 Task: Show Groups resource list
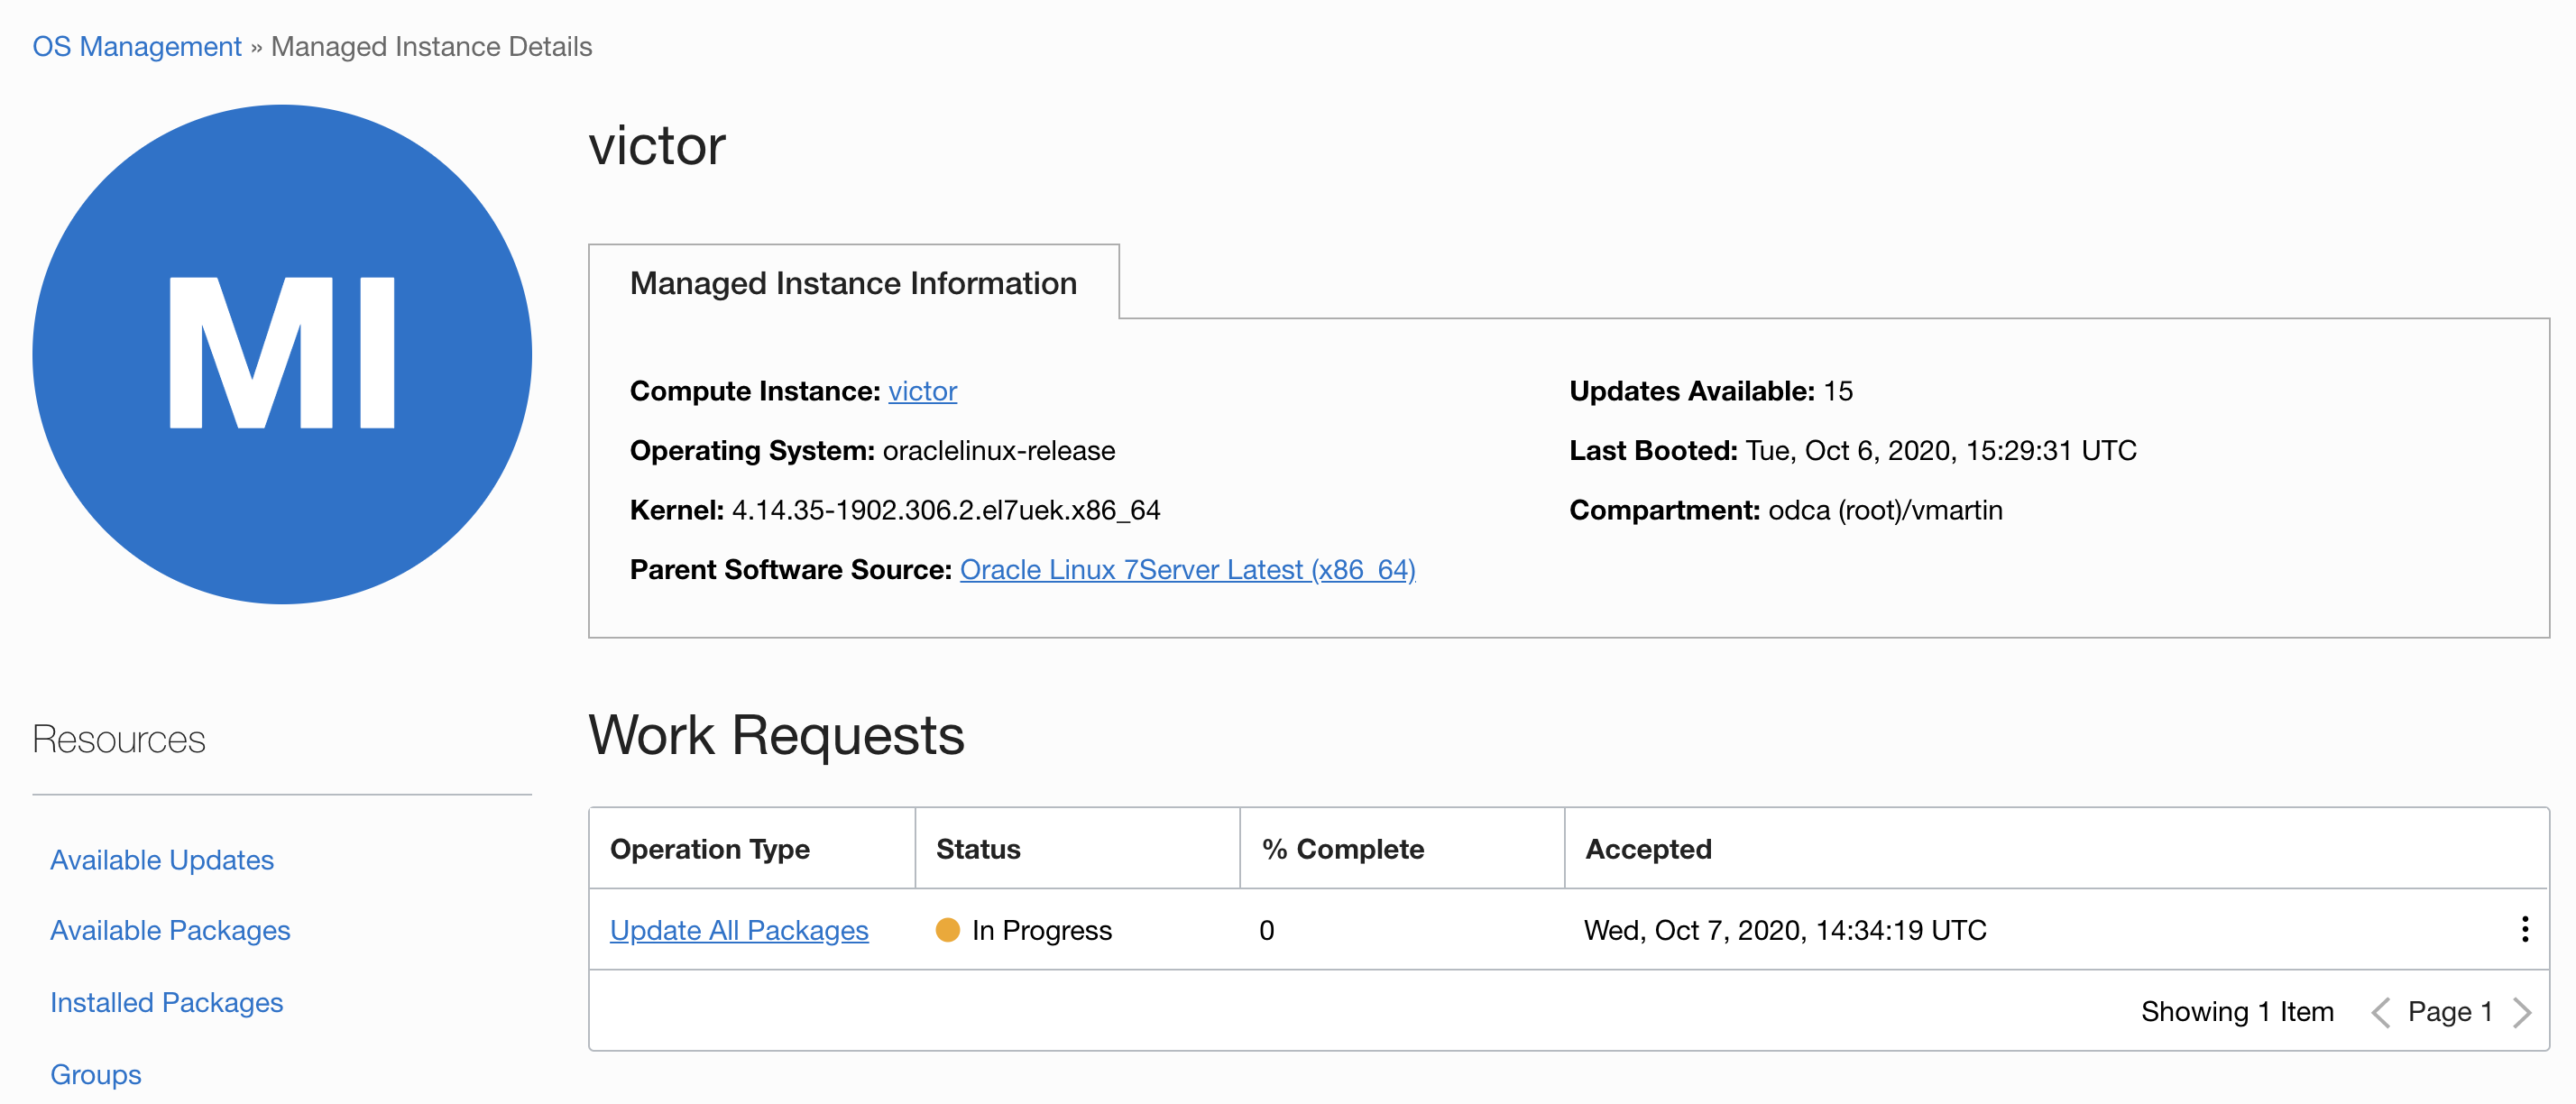[96, 1074]
